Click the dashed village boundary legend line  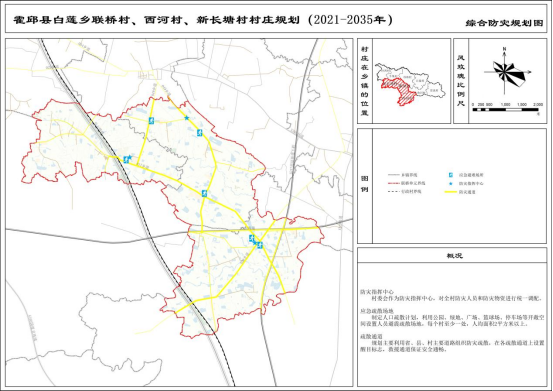pyautogui.click(x=394, y=192)
